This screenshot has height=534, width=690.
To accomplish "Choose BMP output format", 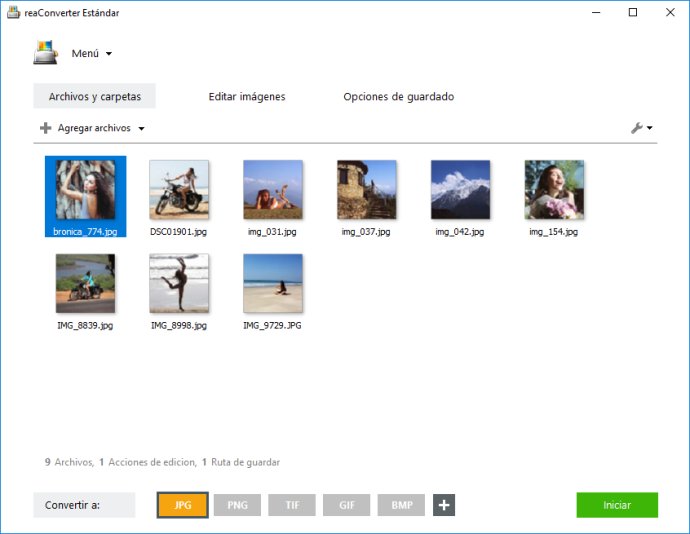I will coord(401,505).
